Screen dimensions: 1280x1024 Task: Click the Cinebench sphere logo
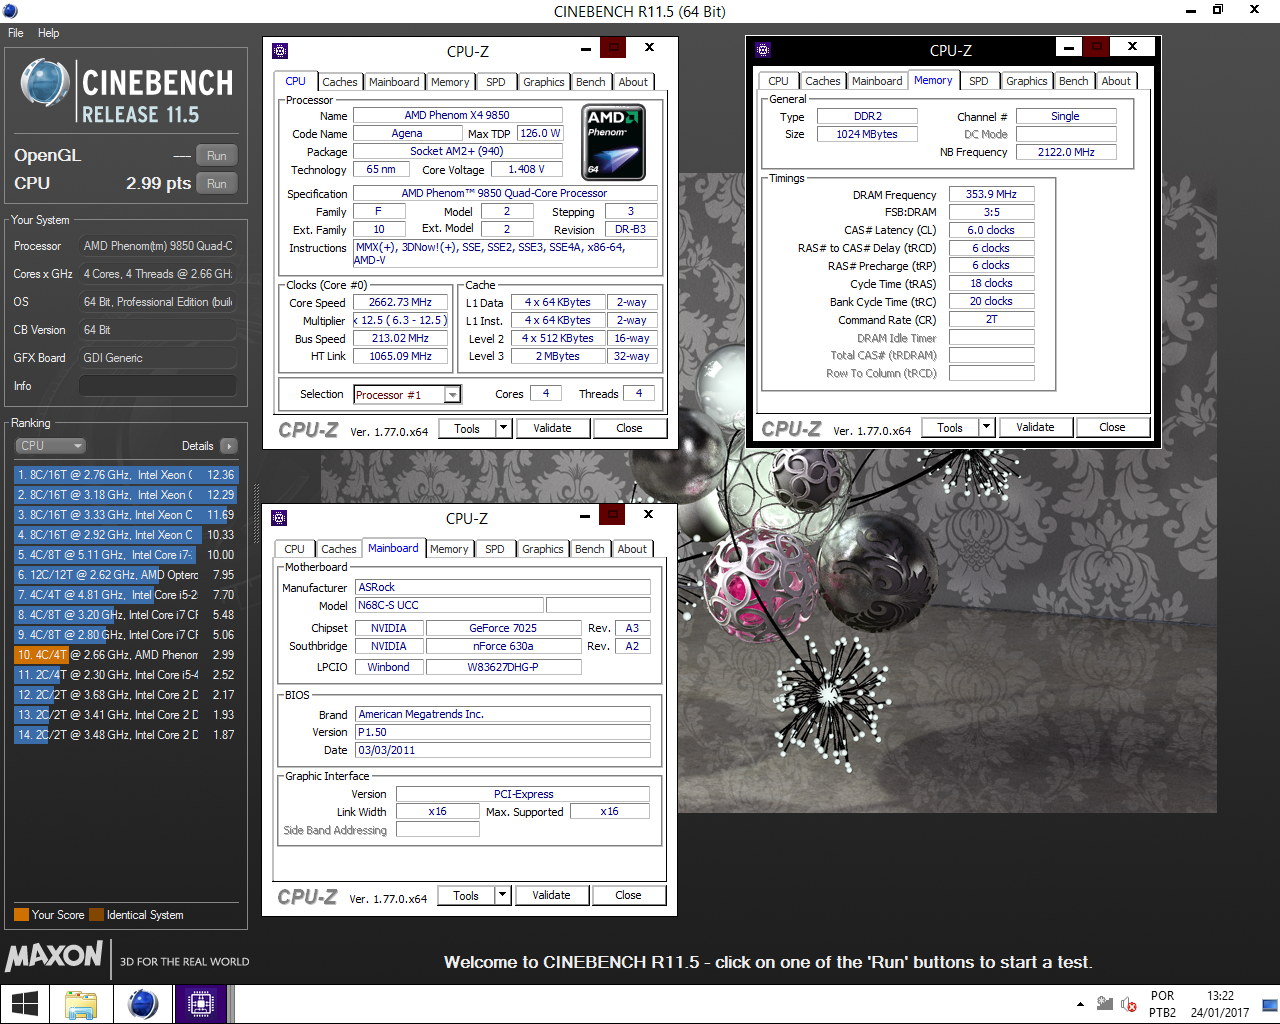44,83
